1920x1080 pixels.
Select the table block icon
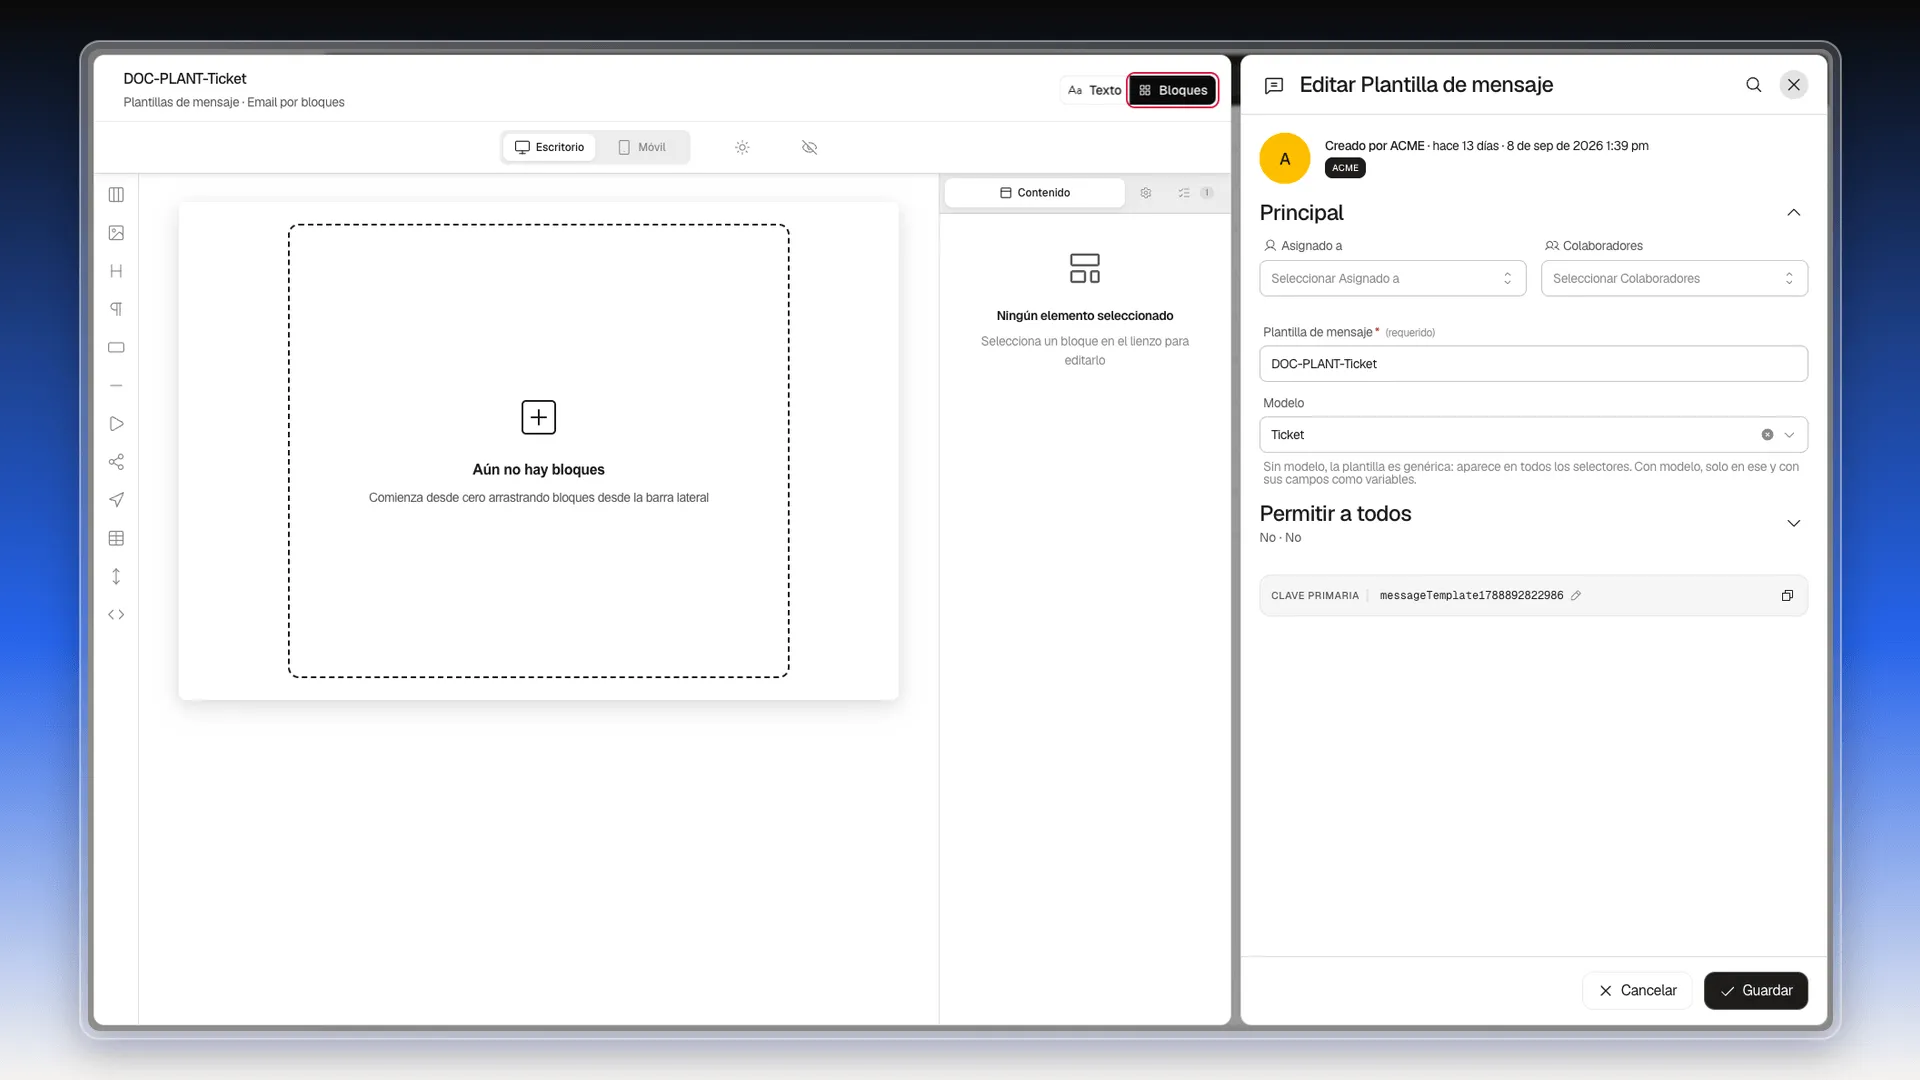coord(116,538)
